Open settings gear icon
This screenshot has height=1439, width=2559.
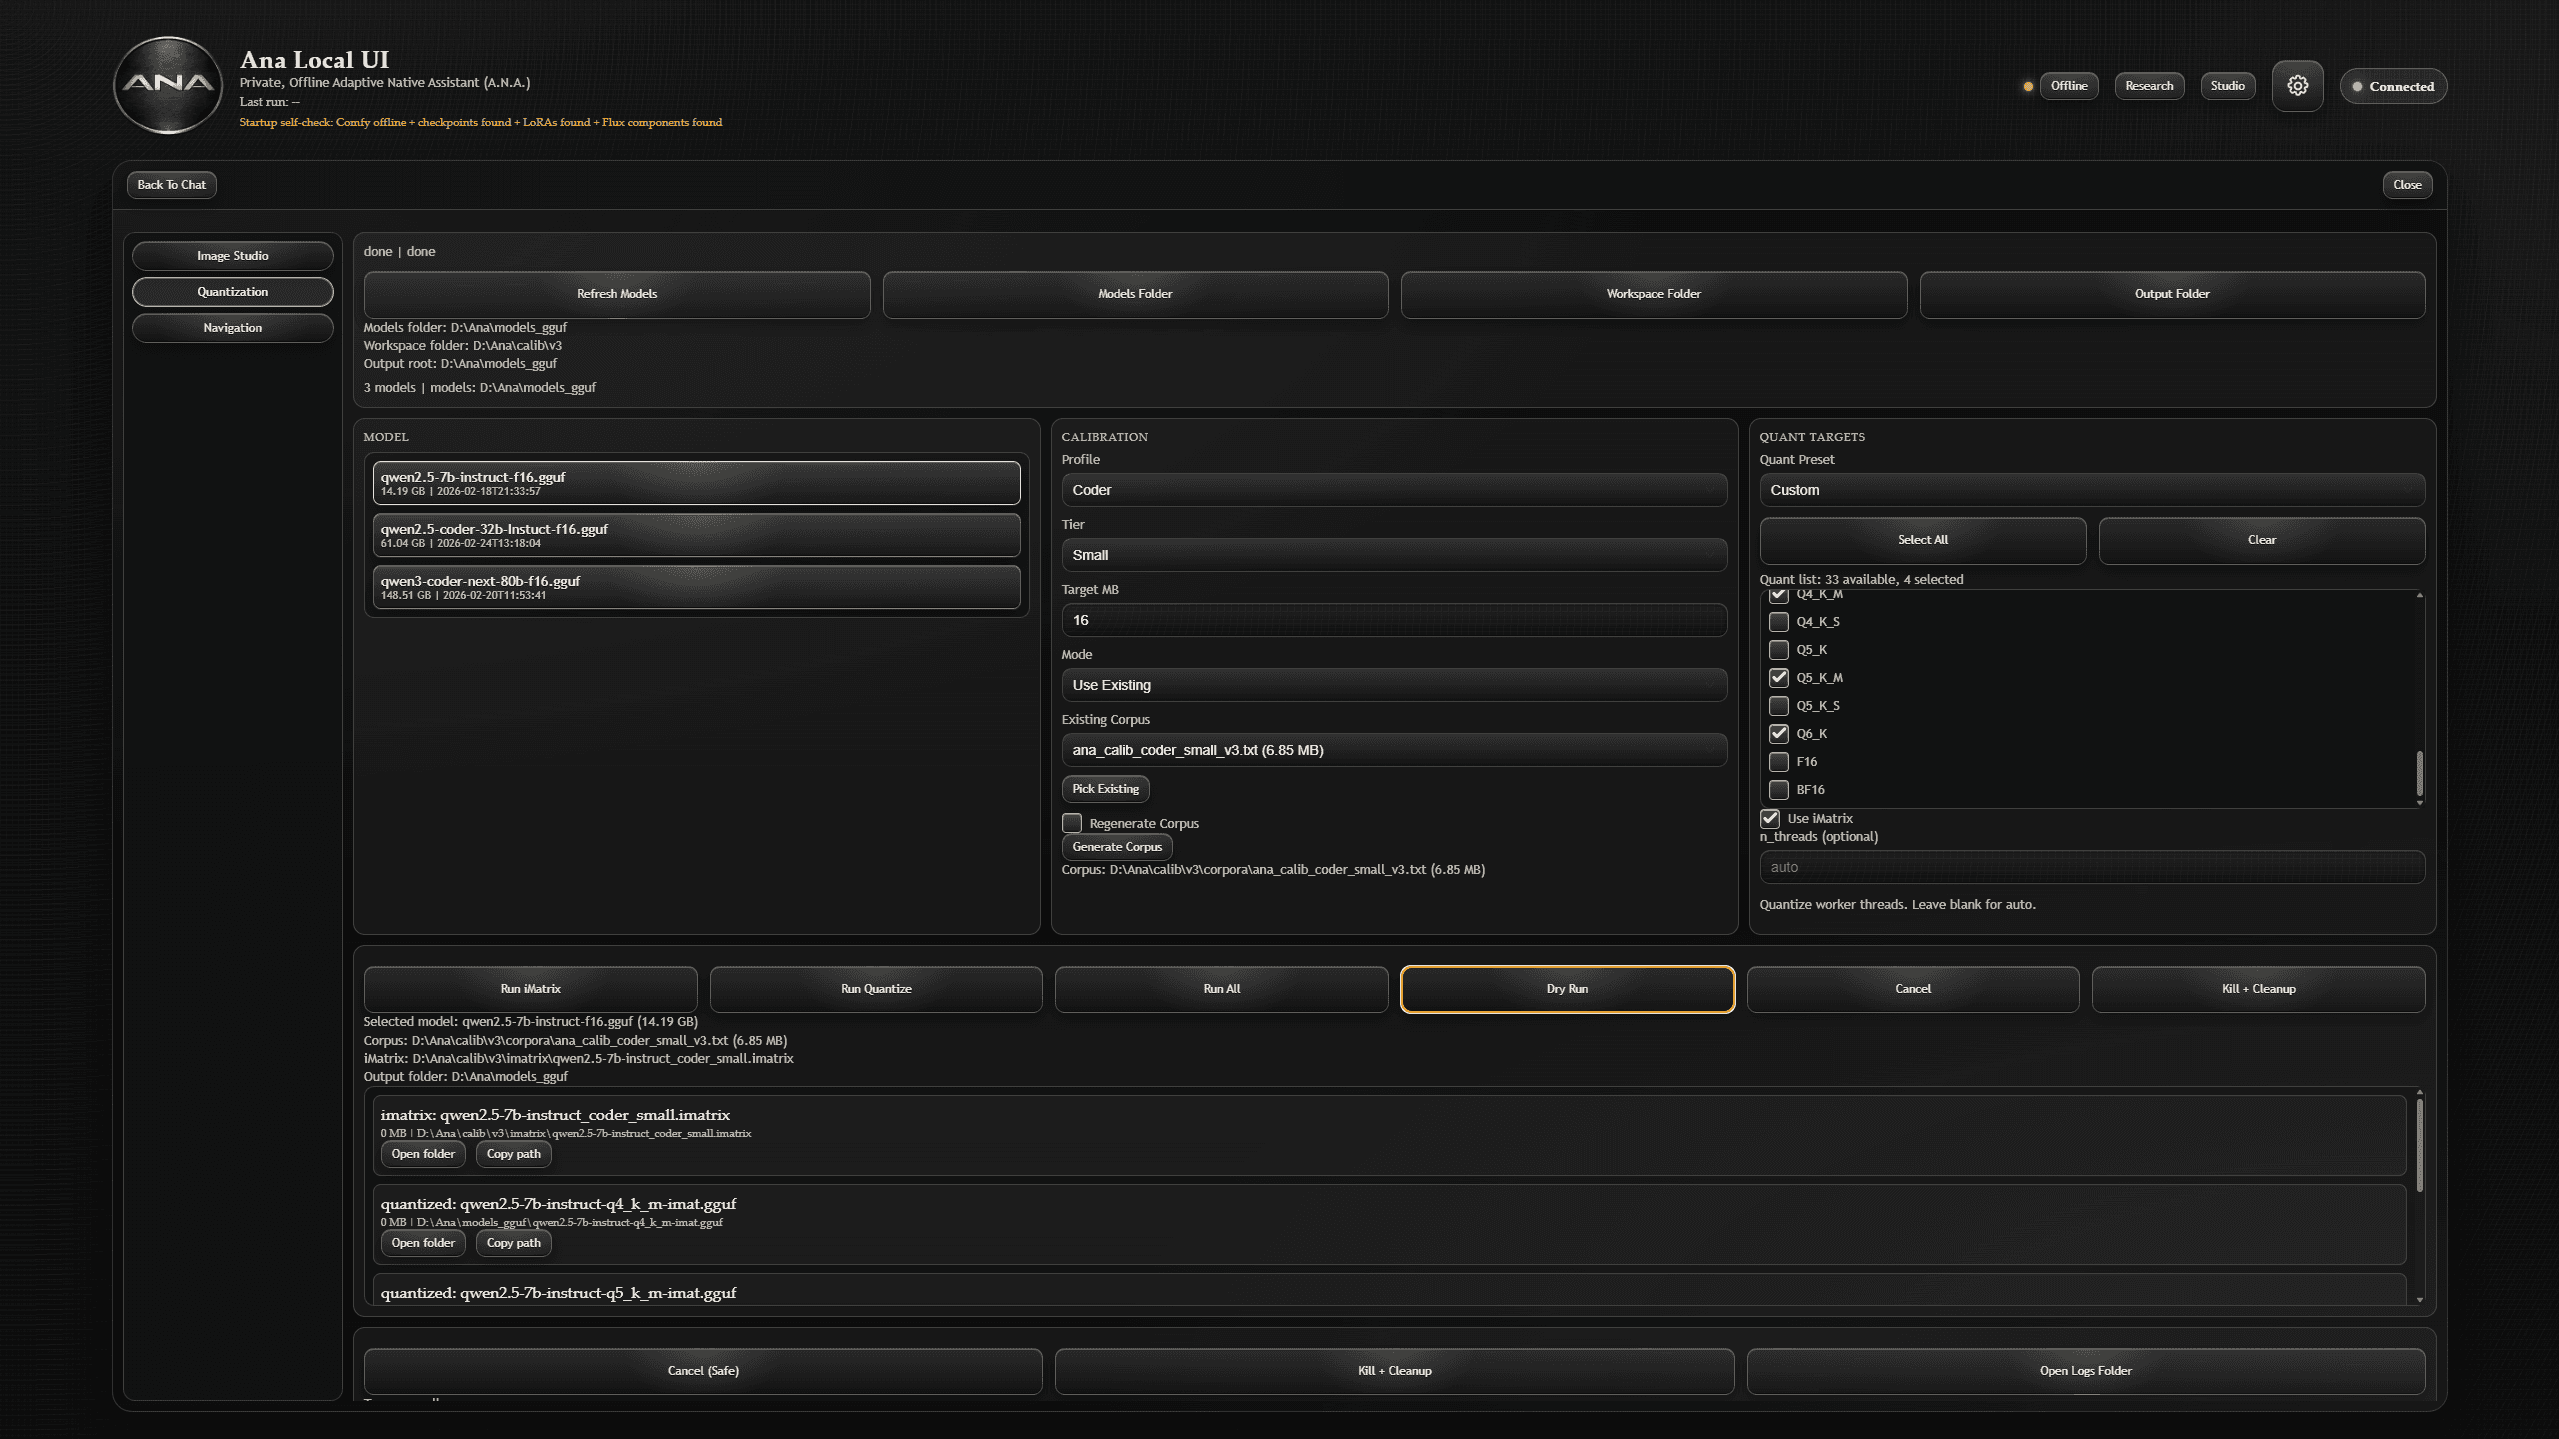2297,86
